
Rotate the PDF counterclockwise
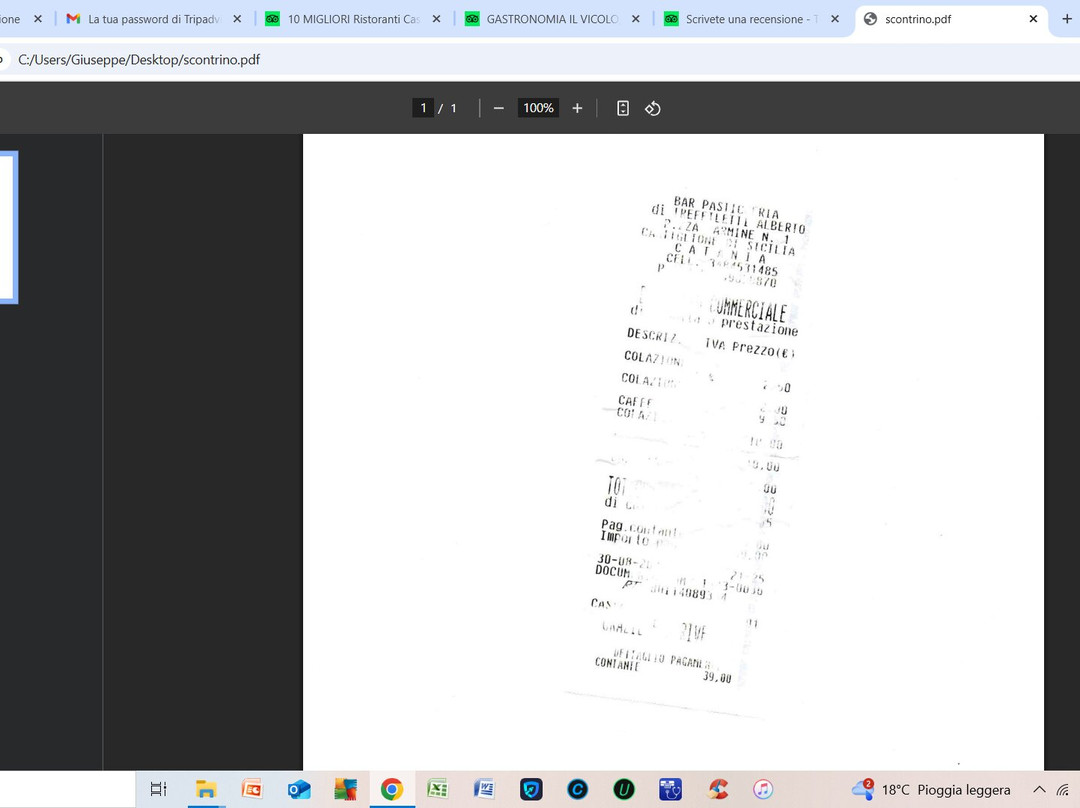pyautogui.click(x=653, y=108)
